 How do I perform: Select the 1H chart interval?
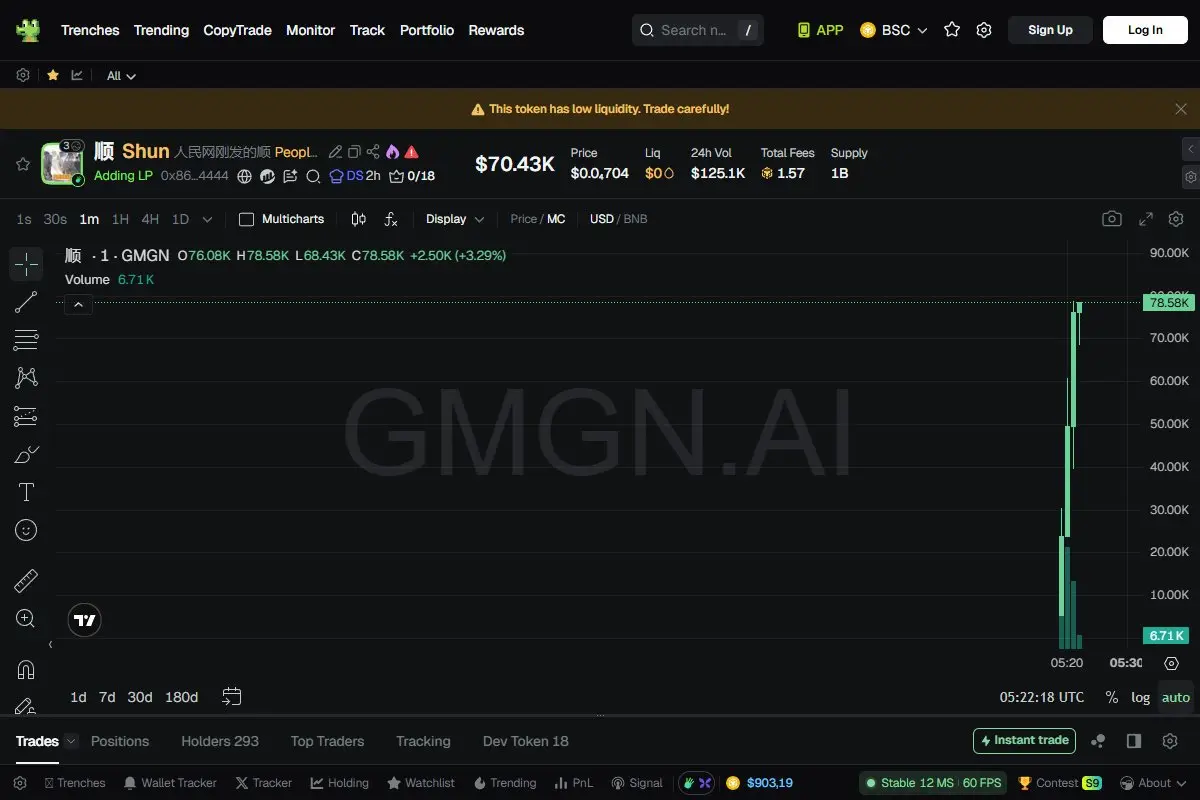tap(120, 219)
